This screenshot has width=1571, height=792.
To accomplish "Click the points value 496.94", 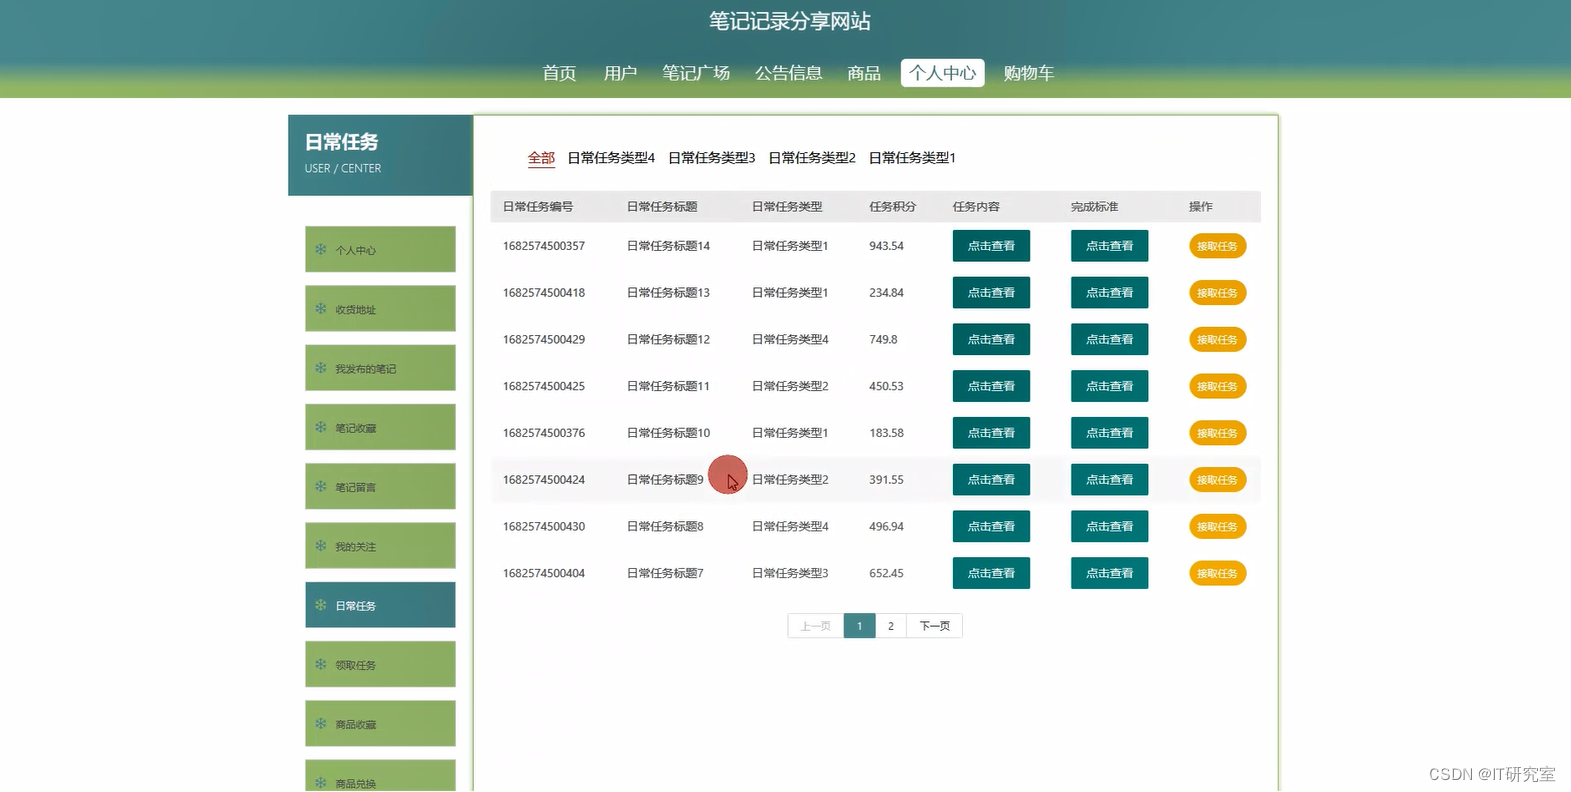I will 886,527.
